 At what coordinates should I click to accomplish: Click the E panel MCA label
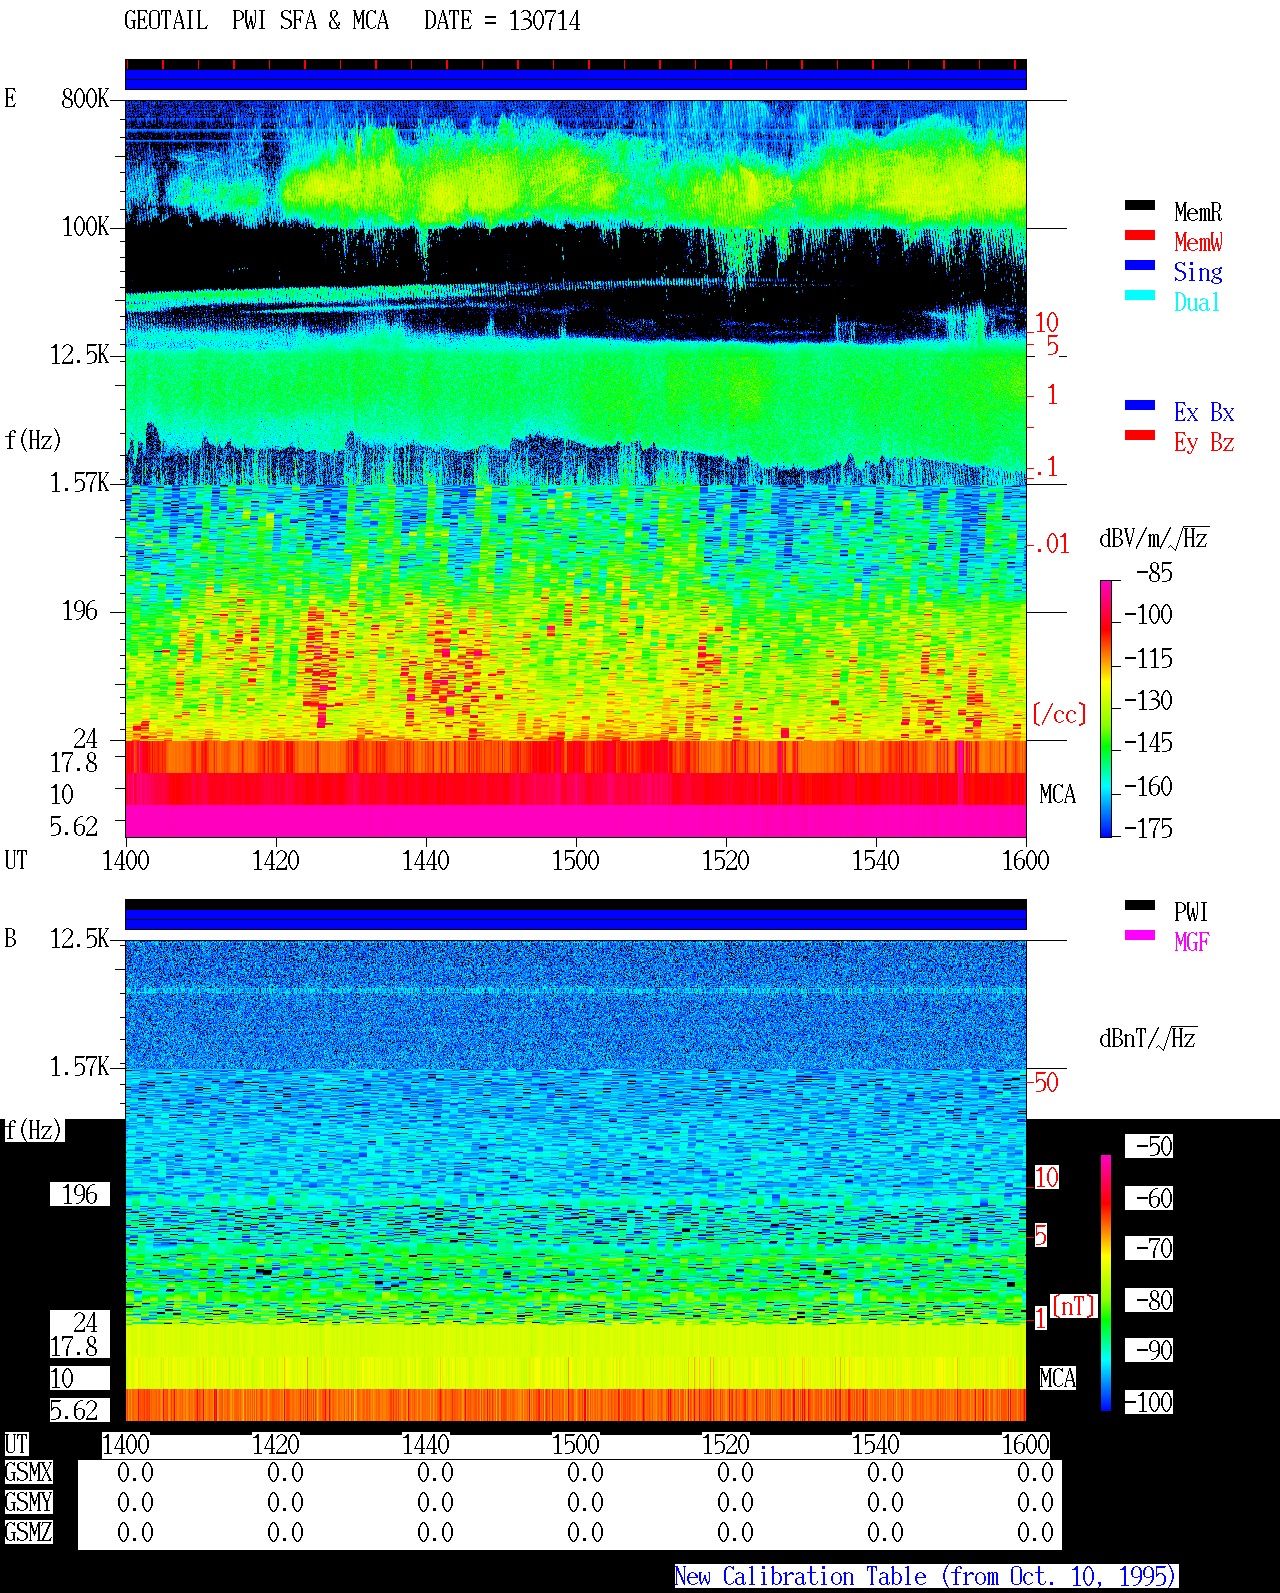[x=1057, y=795]
